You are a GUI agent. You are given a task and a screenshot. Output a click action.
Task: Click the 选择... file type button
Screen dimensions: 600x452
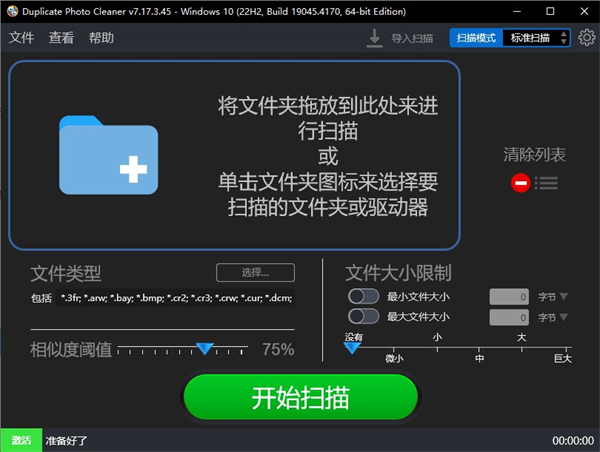click(x=255, y=273)
